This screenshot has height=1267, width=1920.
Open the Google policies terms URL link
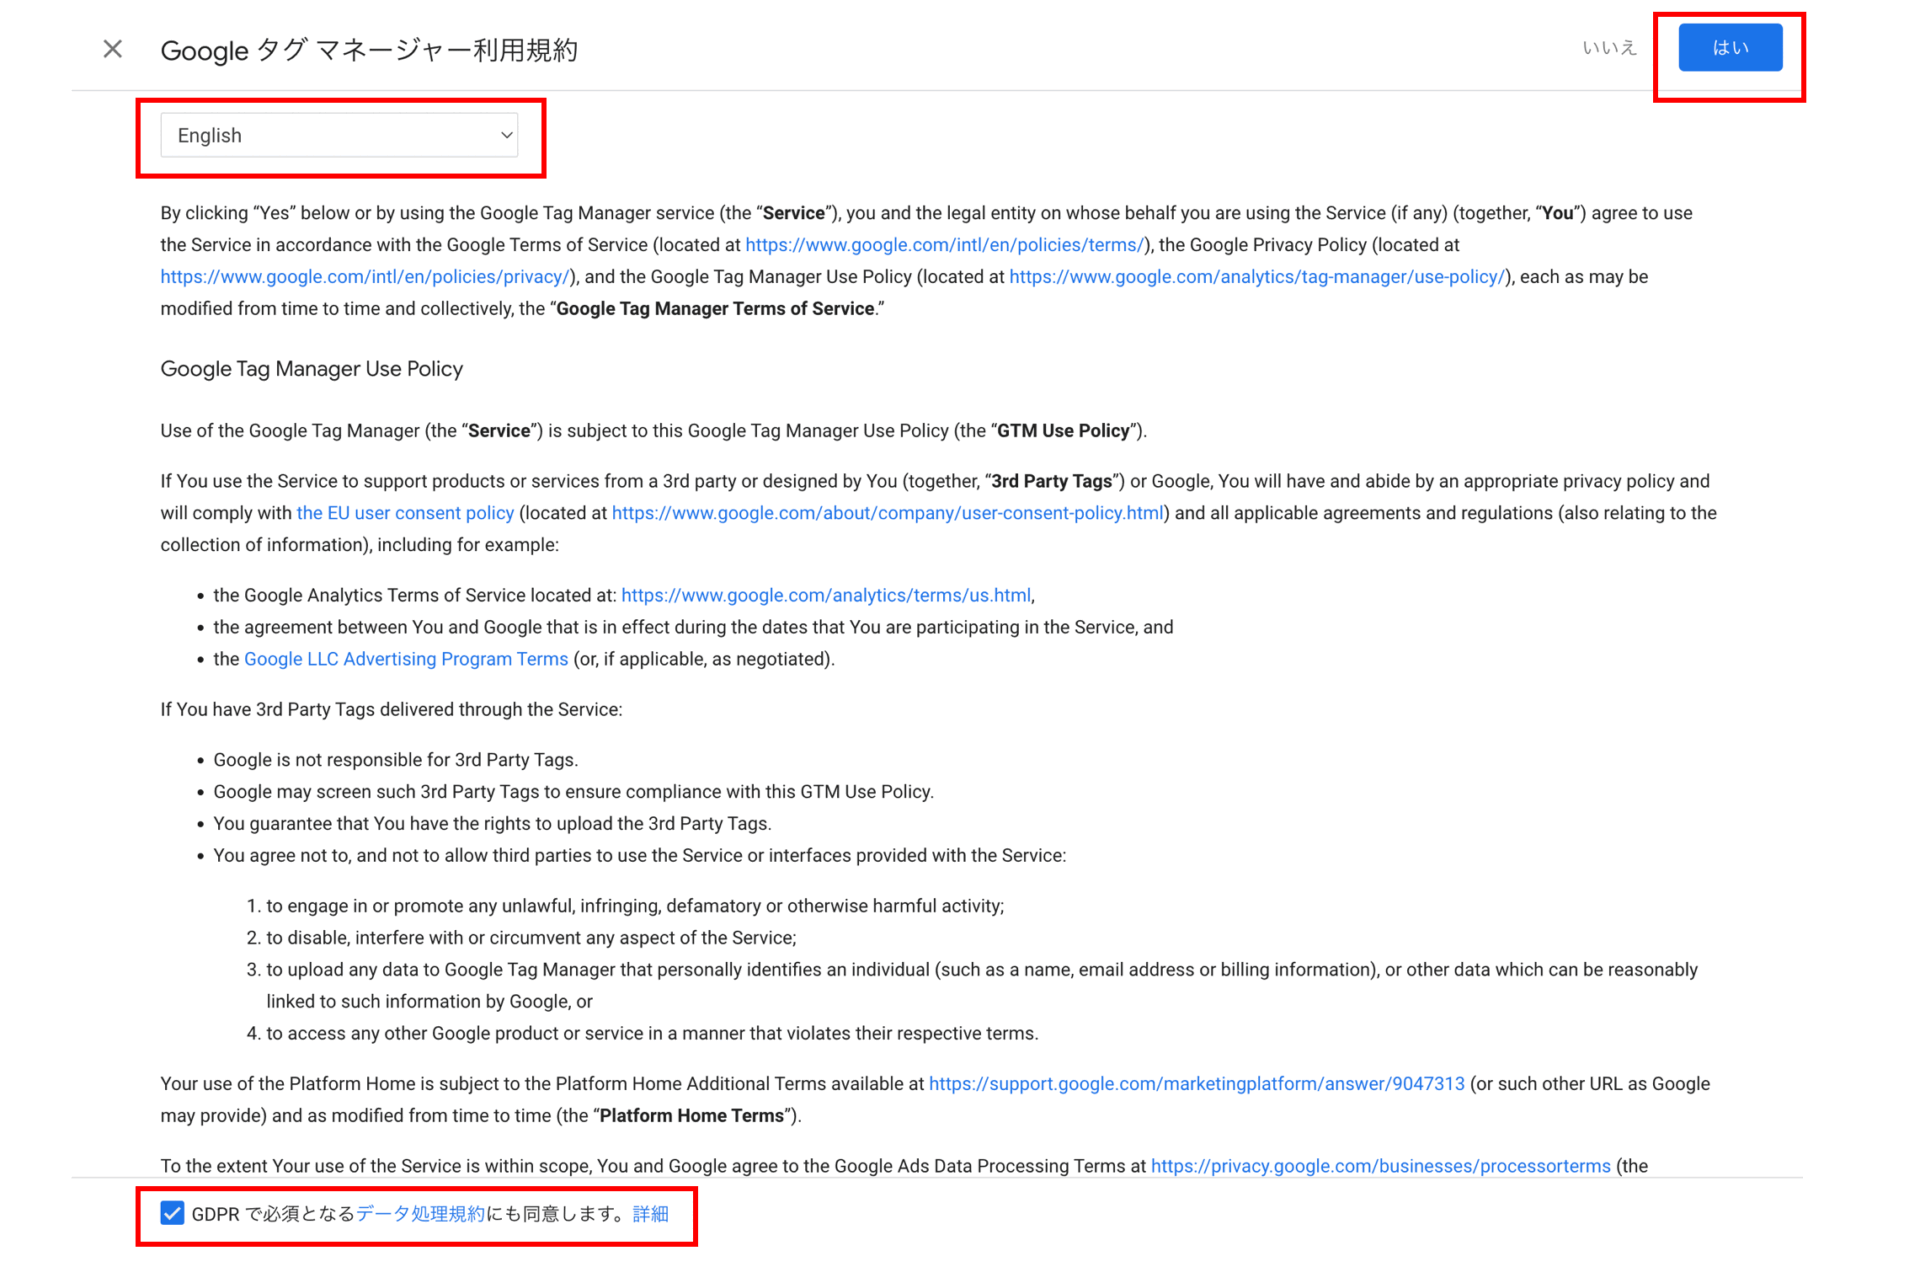[x=944, y=245]
